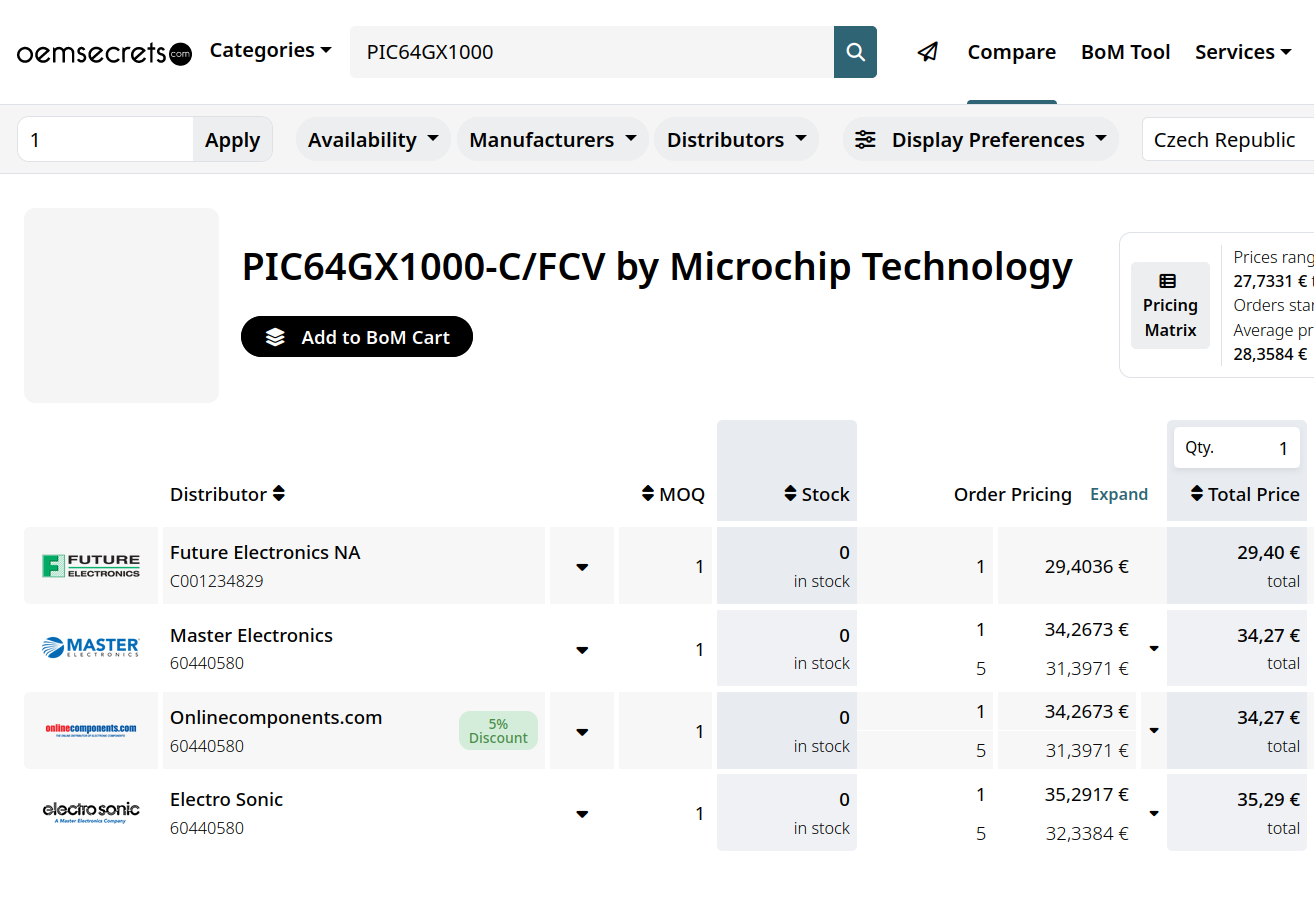The height and width of the screenshot is (920, 1314).
Task: Expand Electro Sonic price breaks arrow
Action: click(x=1153, y=813)
